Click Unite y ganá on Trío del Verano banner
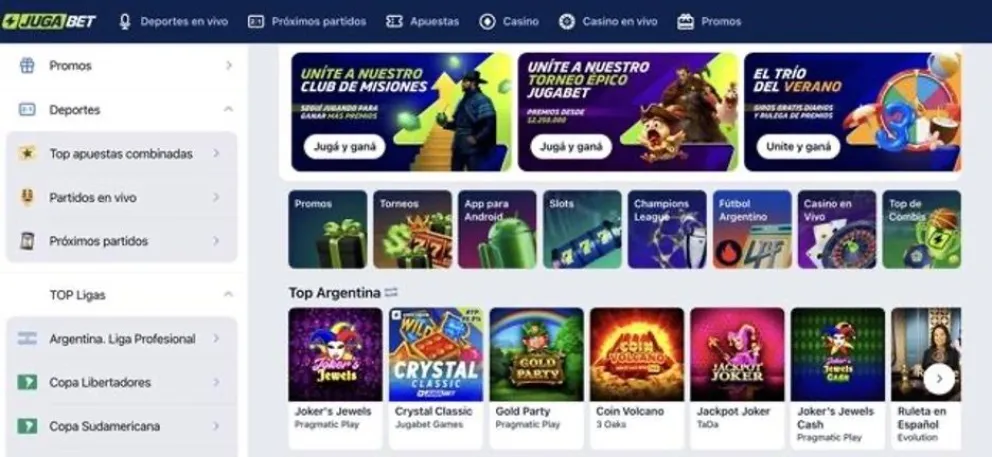This screenshot has width=992, height=457. click(x=798, y=147)
